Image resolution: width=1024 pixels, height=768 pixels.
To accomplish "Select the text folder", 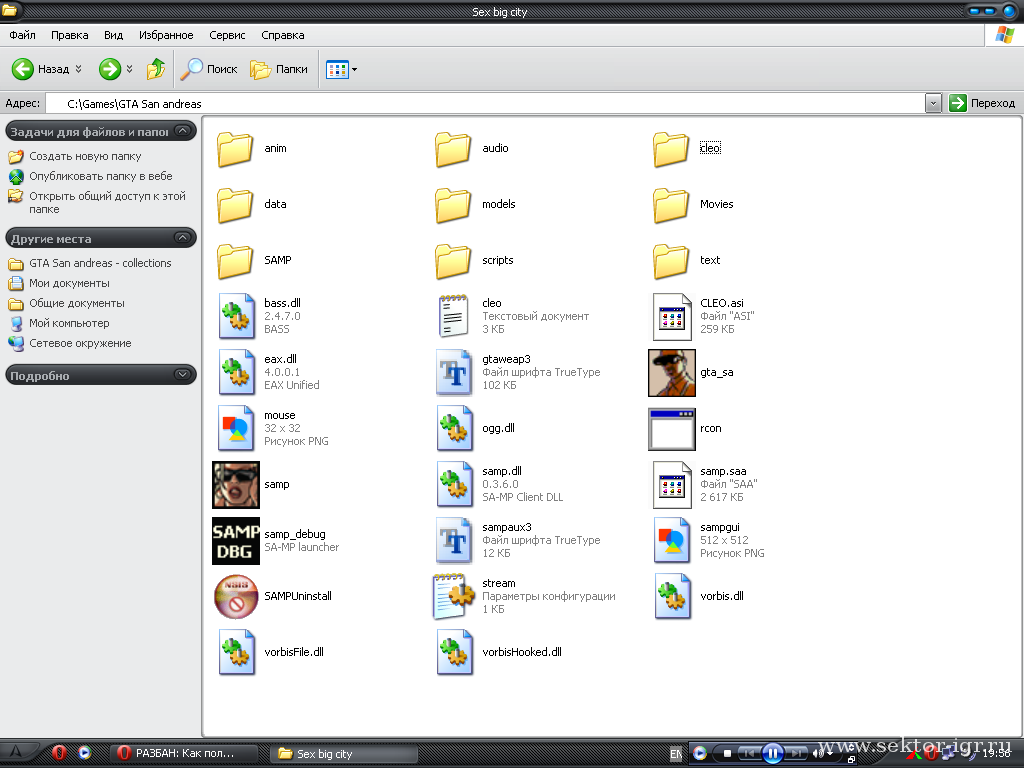I will coord(671,261).
